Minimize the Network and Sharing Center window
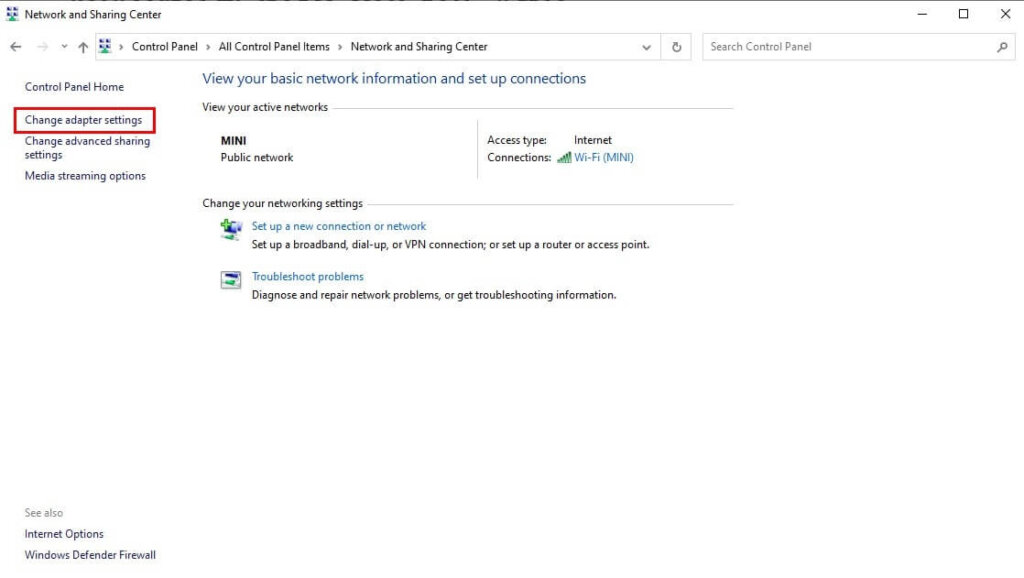 922,14
